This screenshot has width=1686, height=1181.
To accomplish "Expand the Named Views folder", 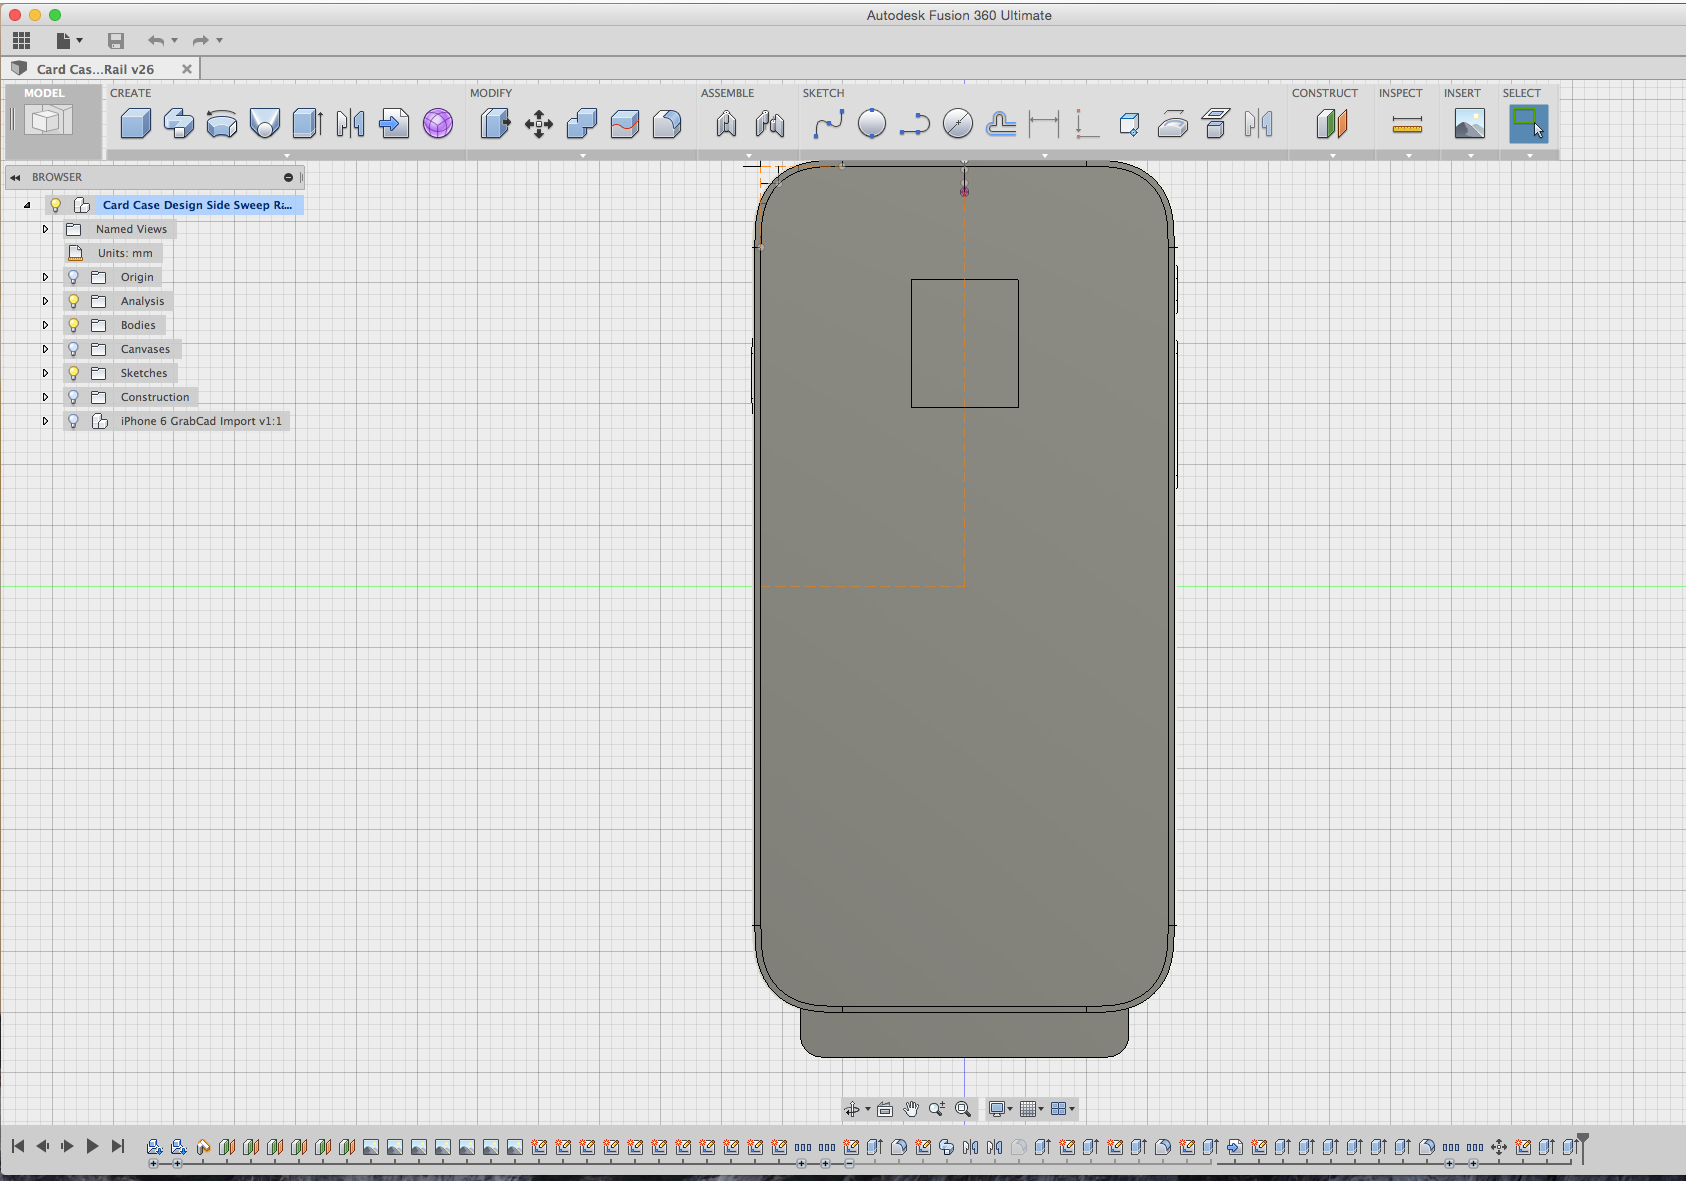I will 45,229.
